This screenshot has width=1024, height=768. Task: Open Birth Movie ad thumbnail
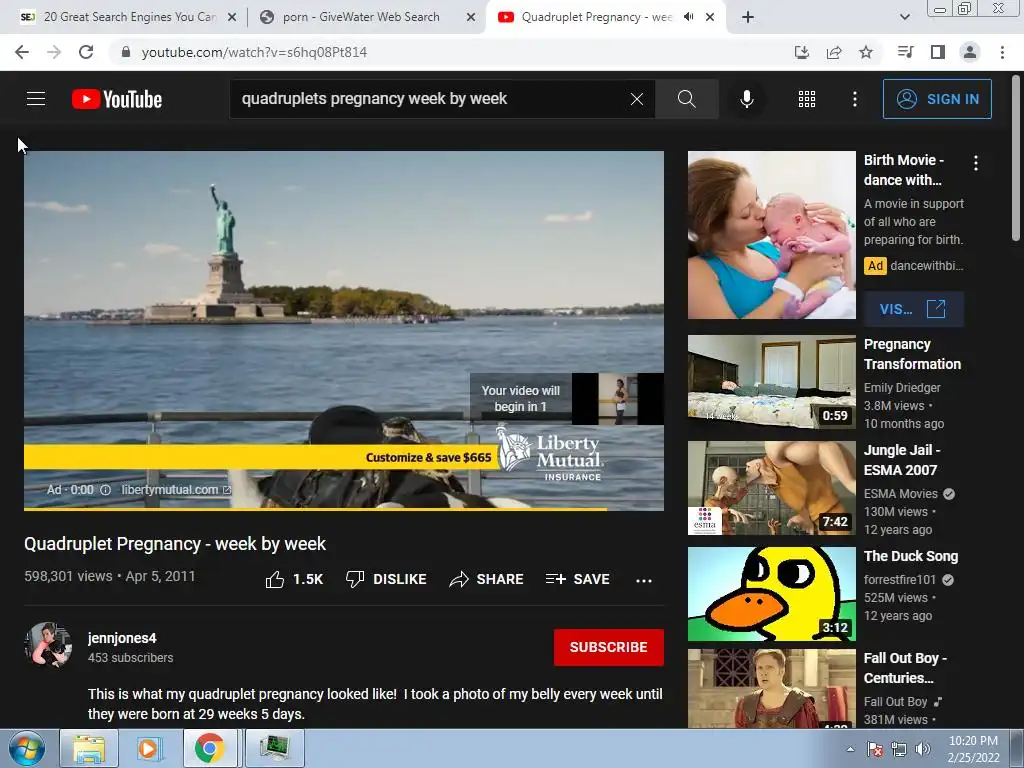(x=771, y=235)
